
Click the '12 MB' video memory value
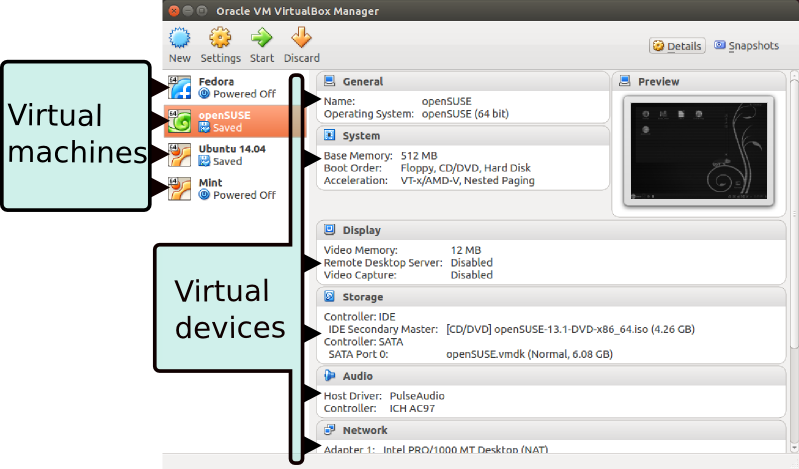click(466, 250)
